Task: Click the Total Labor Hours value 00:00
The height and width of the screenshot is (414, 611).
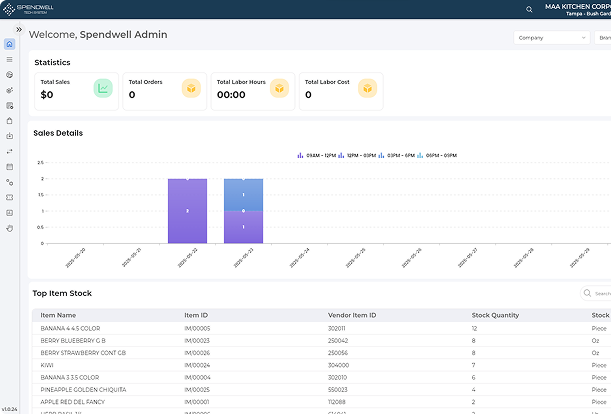Action: click(x=231, y=95)
